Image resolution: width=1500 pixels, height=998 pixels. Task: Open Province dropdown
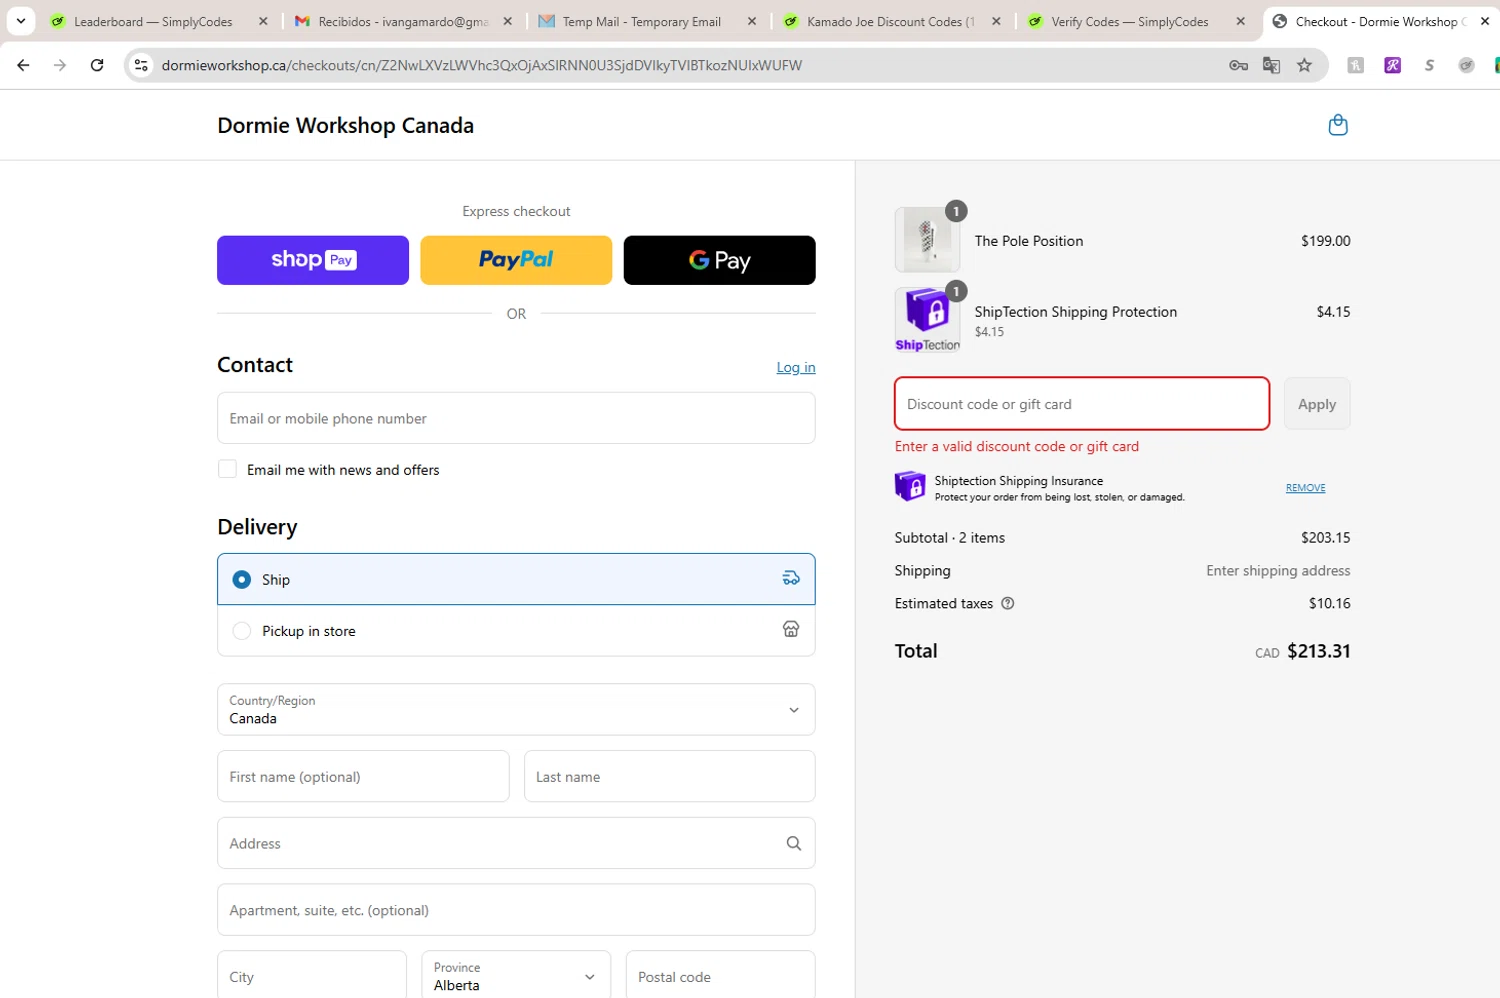(516, 976)
